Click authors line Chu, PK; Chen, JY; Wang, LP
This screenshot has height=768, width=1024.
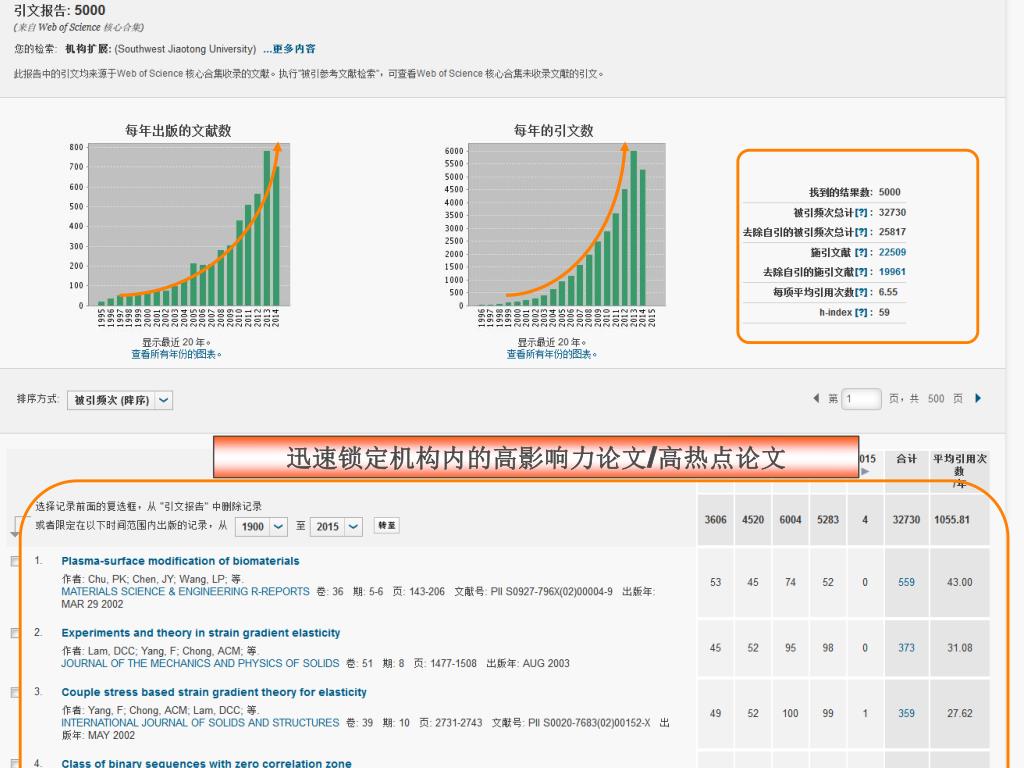click(x=152, y=579)
